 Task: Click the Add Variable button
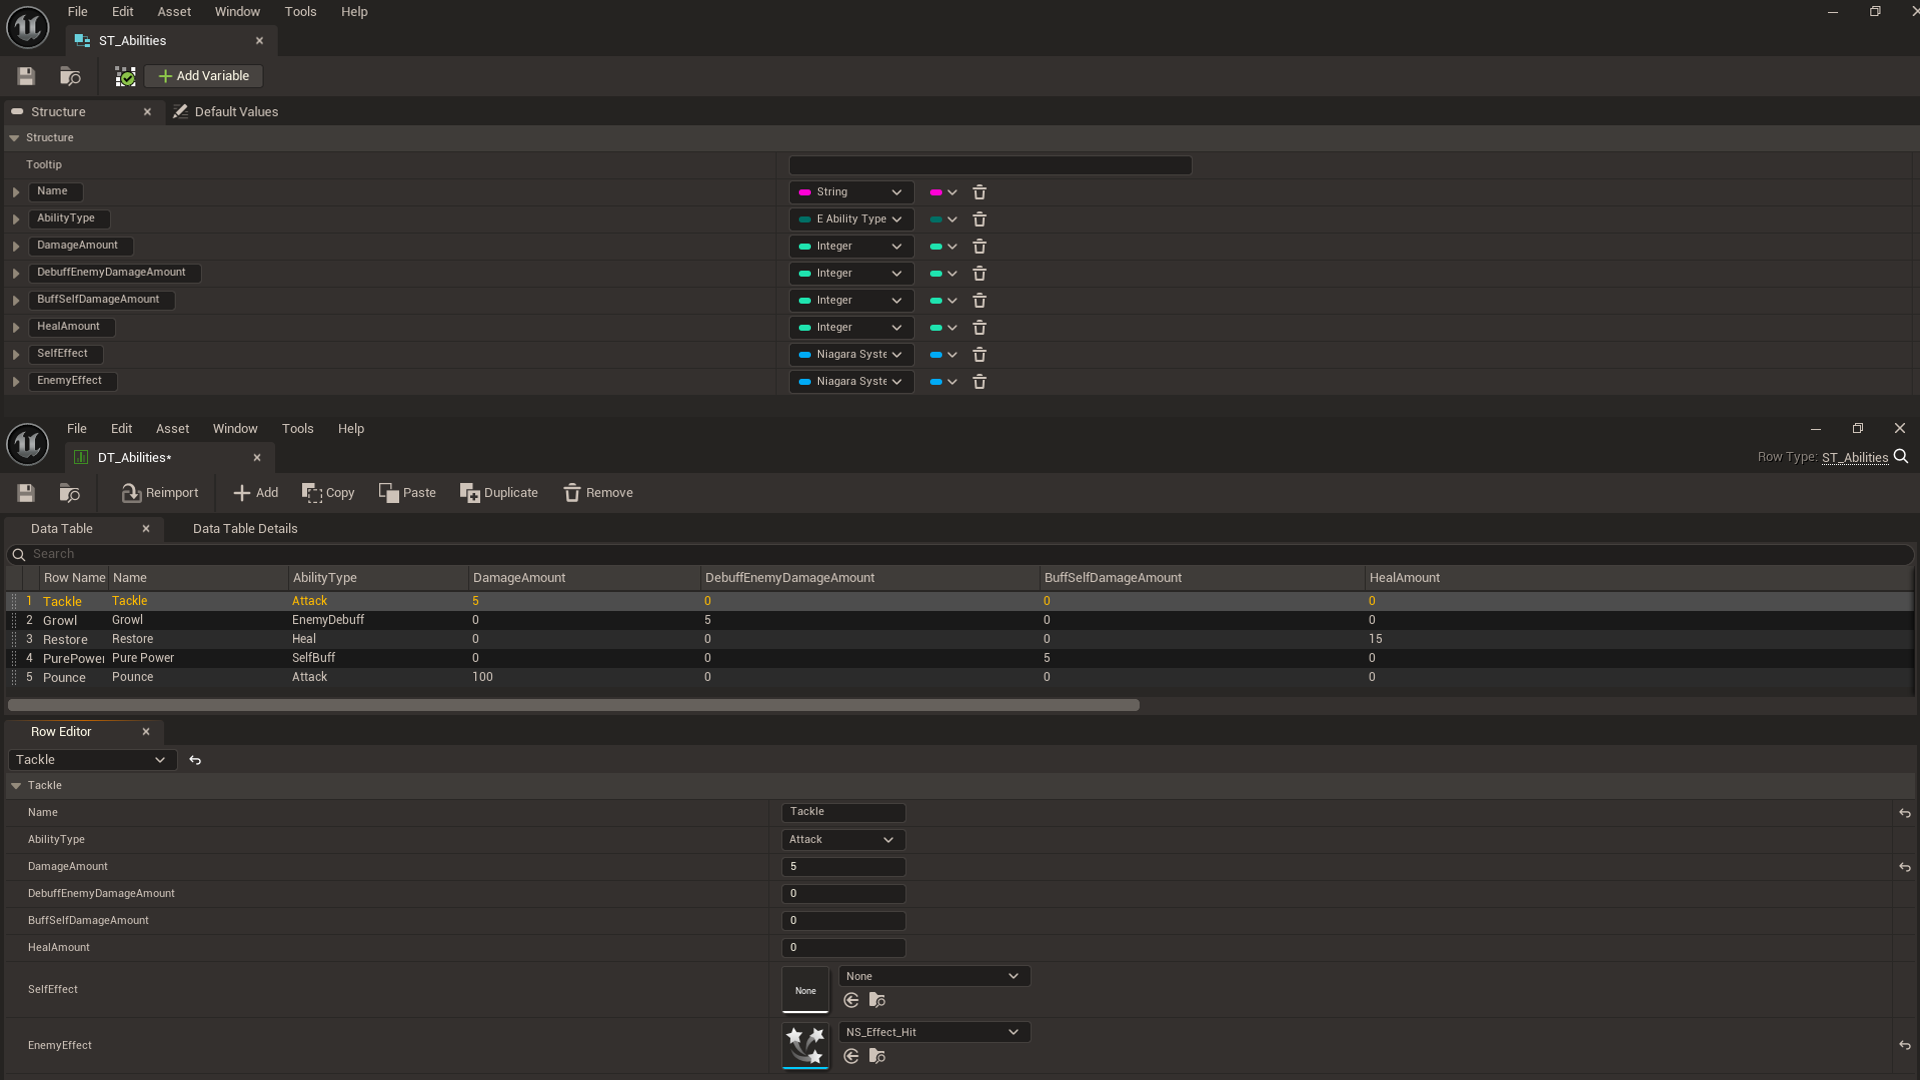point(204,76)
